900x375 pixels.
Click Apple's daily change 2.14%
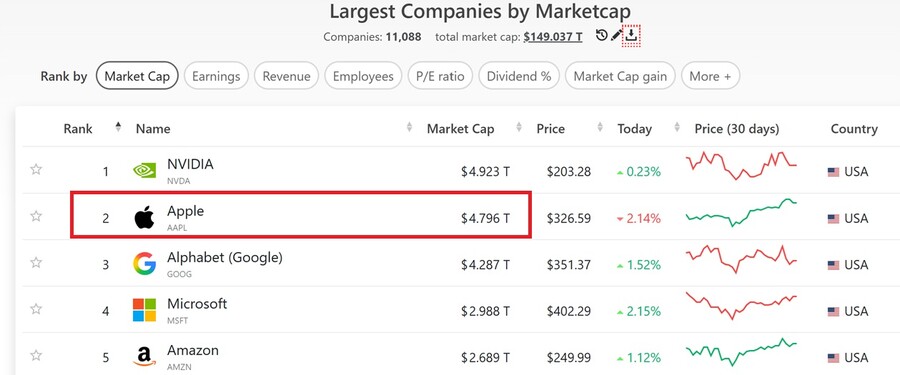[638, 218]
